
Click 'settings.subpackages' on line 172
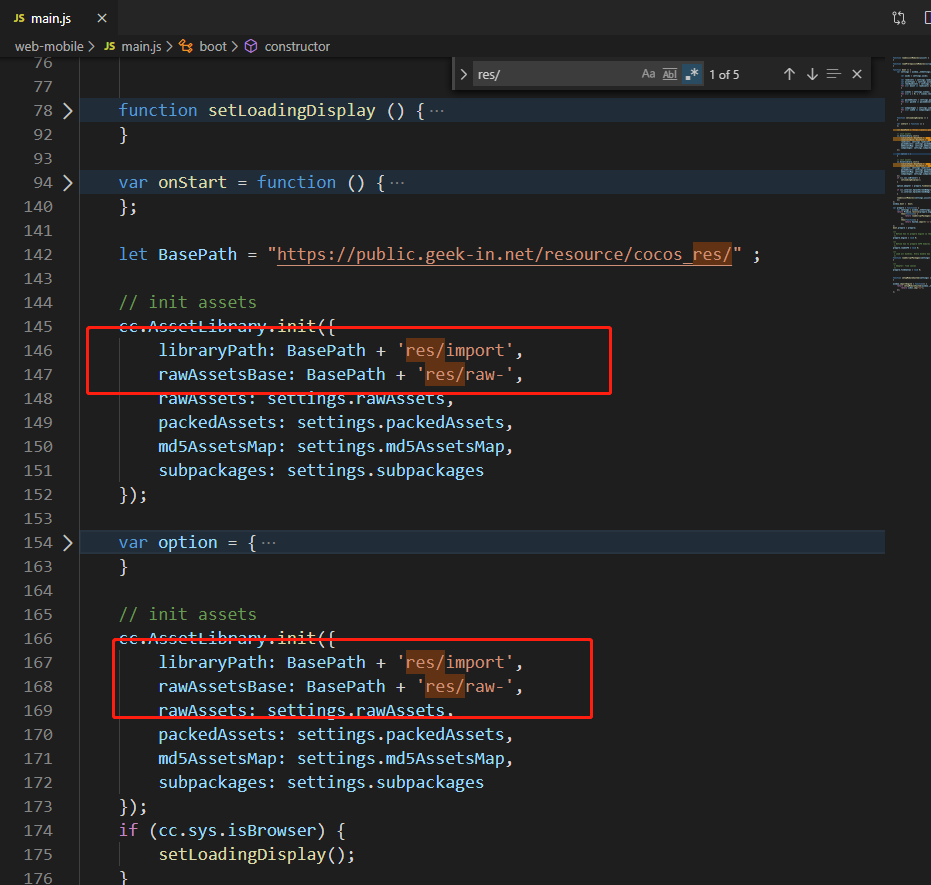(385, 783)
